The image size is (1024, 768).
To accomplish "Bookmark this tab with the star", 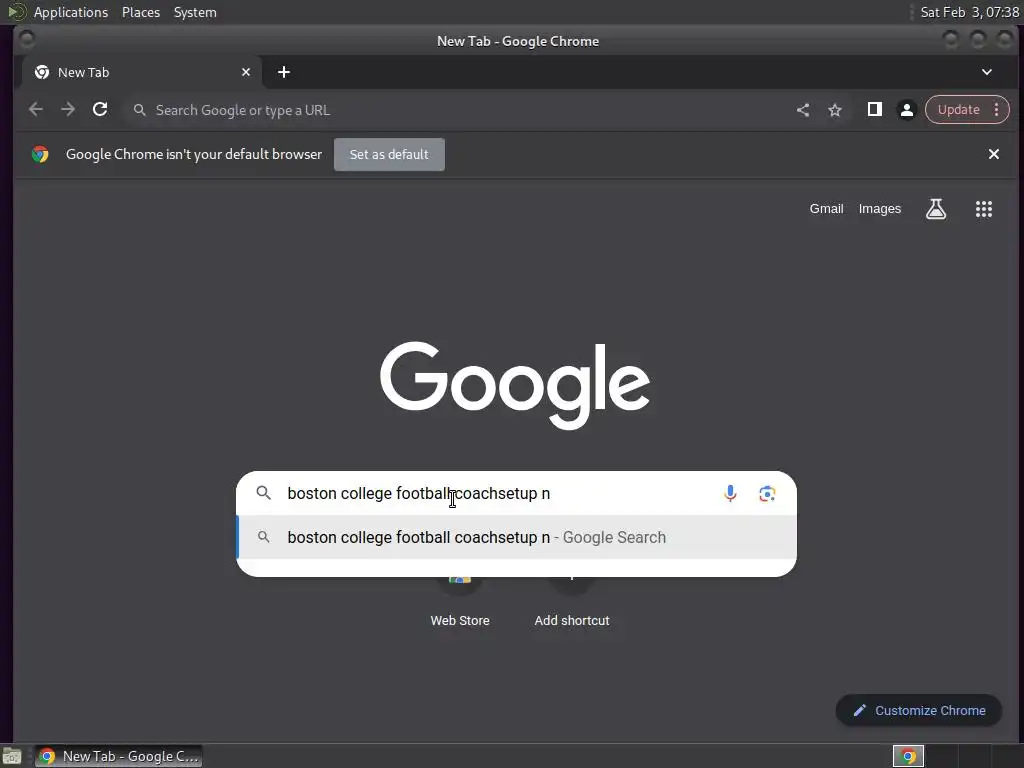I will [x=835, y=110].
